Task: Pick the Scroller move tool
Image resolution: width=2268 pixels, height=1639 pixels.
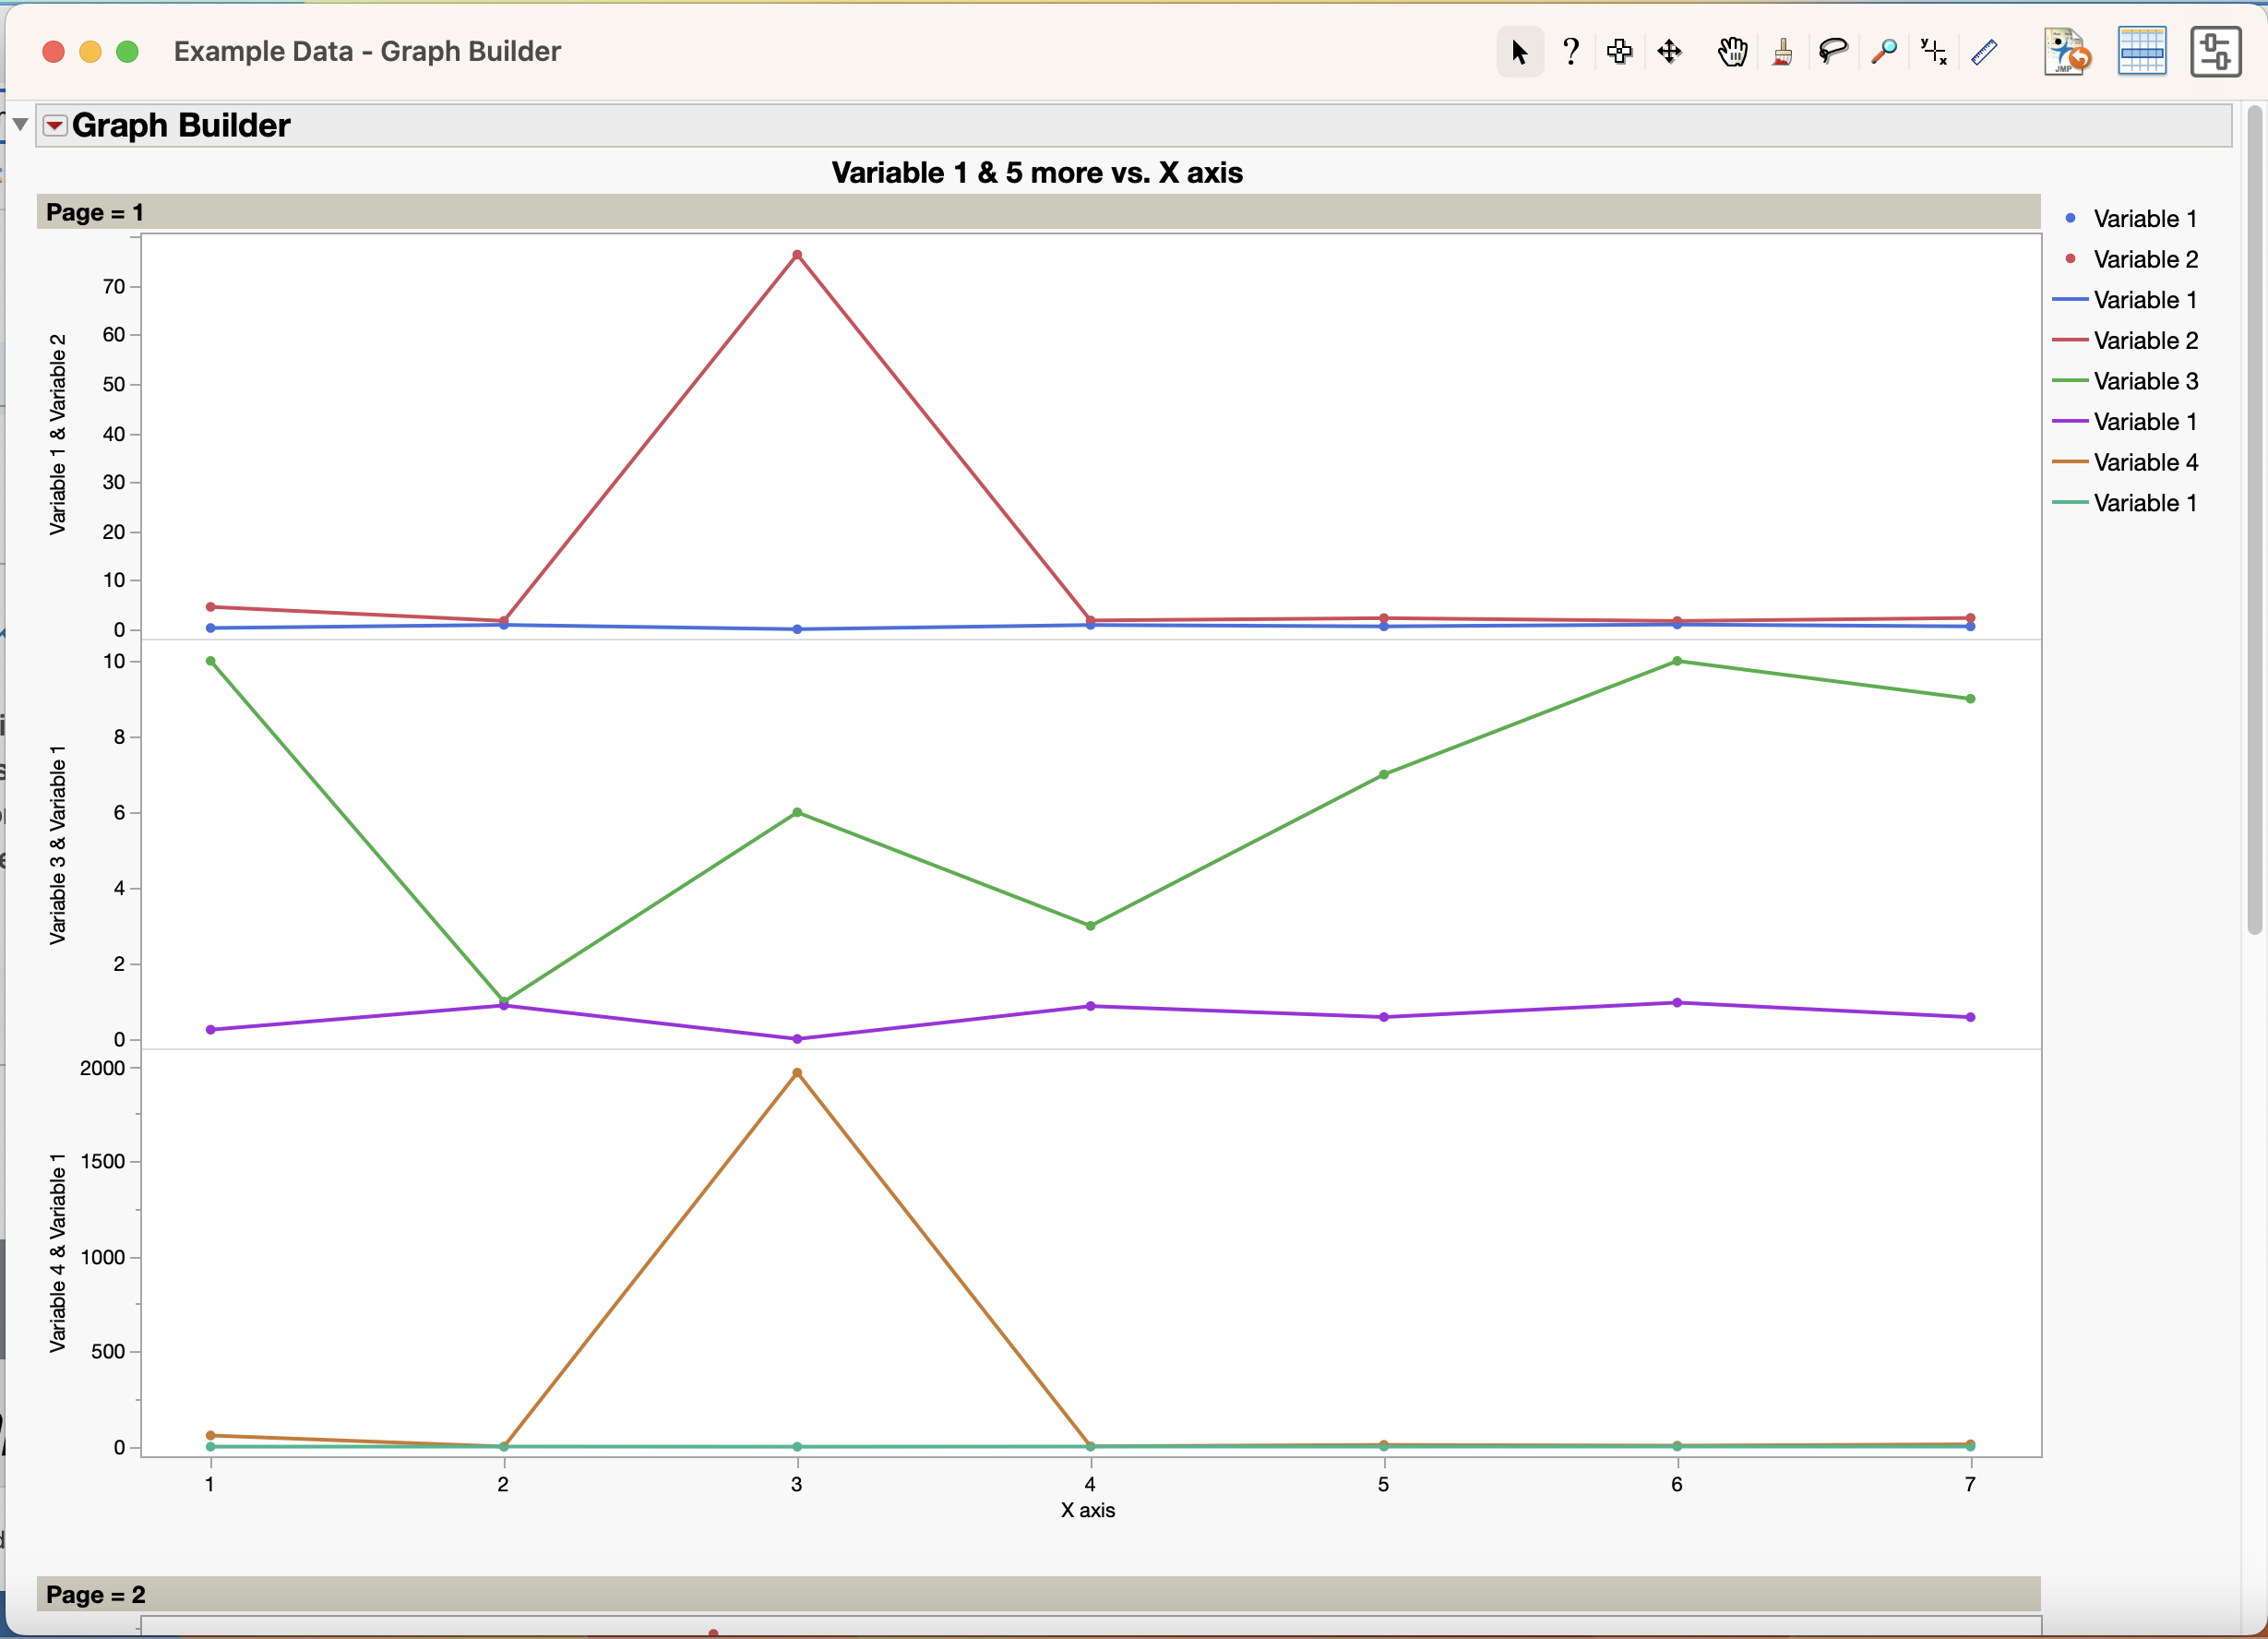Action: (x=1669, y=51)
